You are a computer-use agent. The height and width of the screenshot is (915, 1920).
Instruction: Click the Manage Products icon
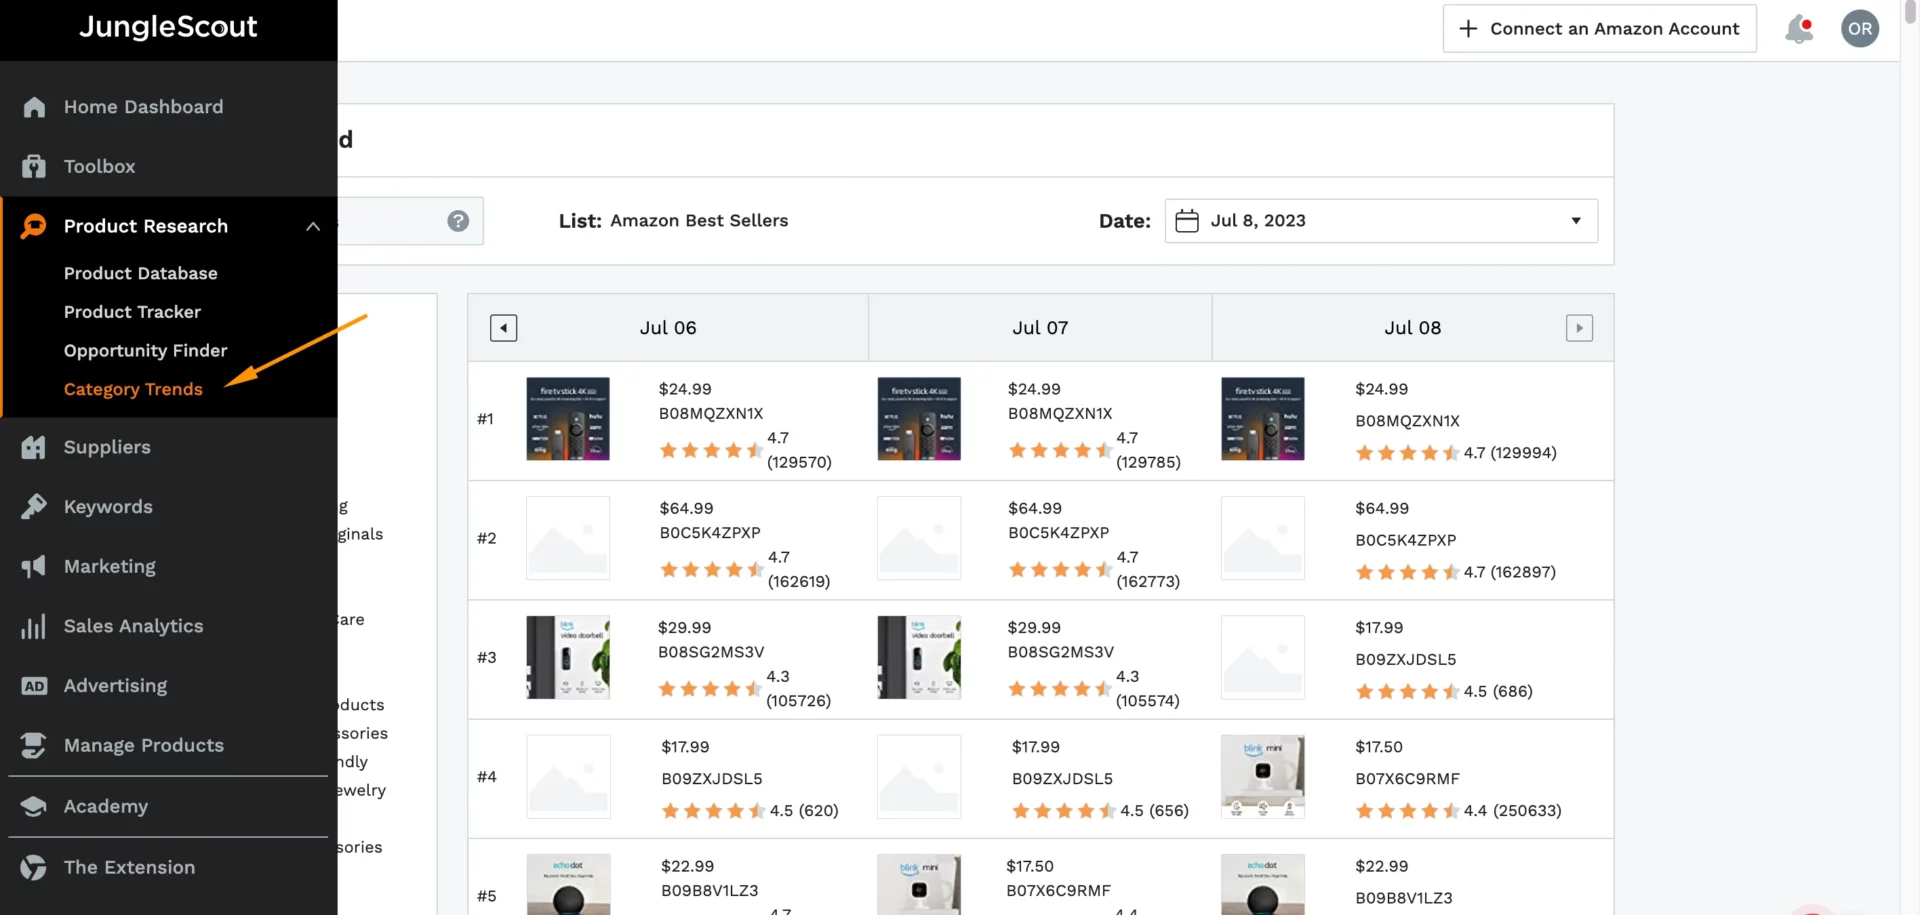[34, 745]
